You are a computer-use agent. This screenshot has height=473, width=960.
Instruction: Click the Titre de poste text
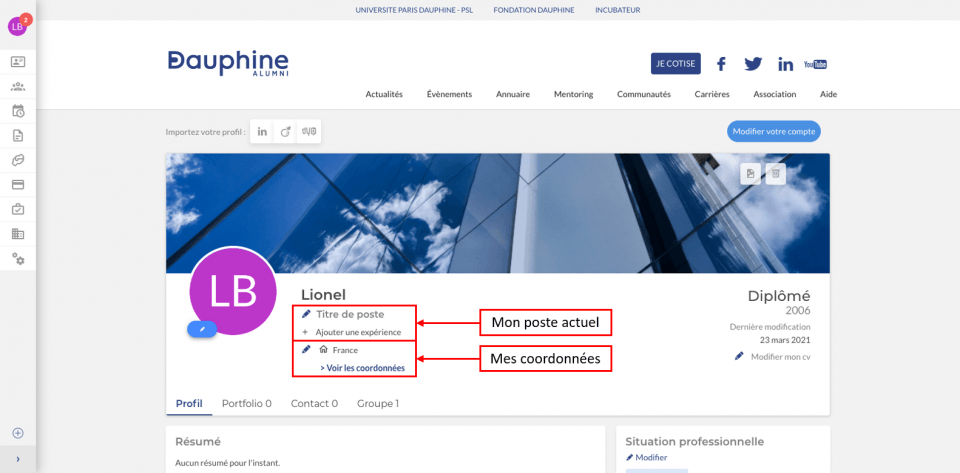pos(350,314)
